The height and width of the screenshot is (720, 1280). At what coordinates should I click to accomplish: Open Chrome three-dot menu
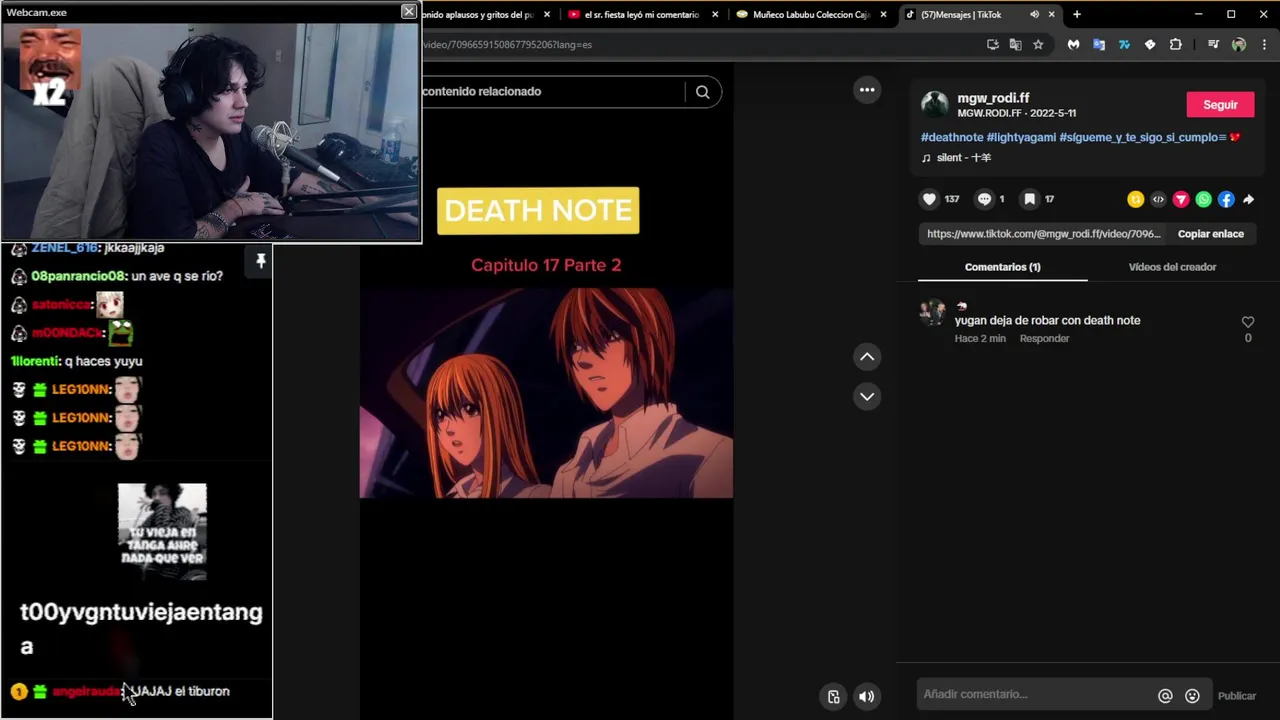tap(1265, 44)
